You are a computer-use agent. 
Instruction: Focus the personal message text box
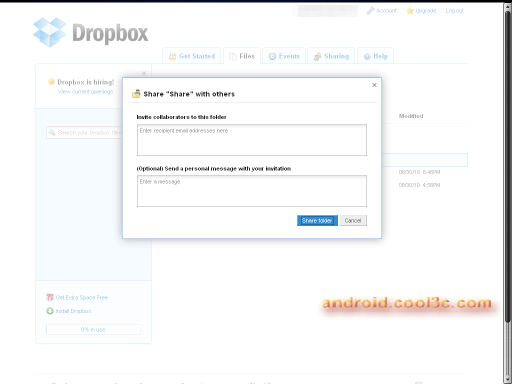(x=252, y=191)
